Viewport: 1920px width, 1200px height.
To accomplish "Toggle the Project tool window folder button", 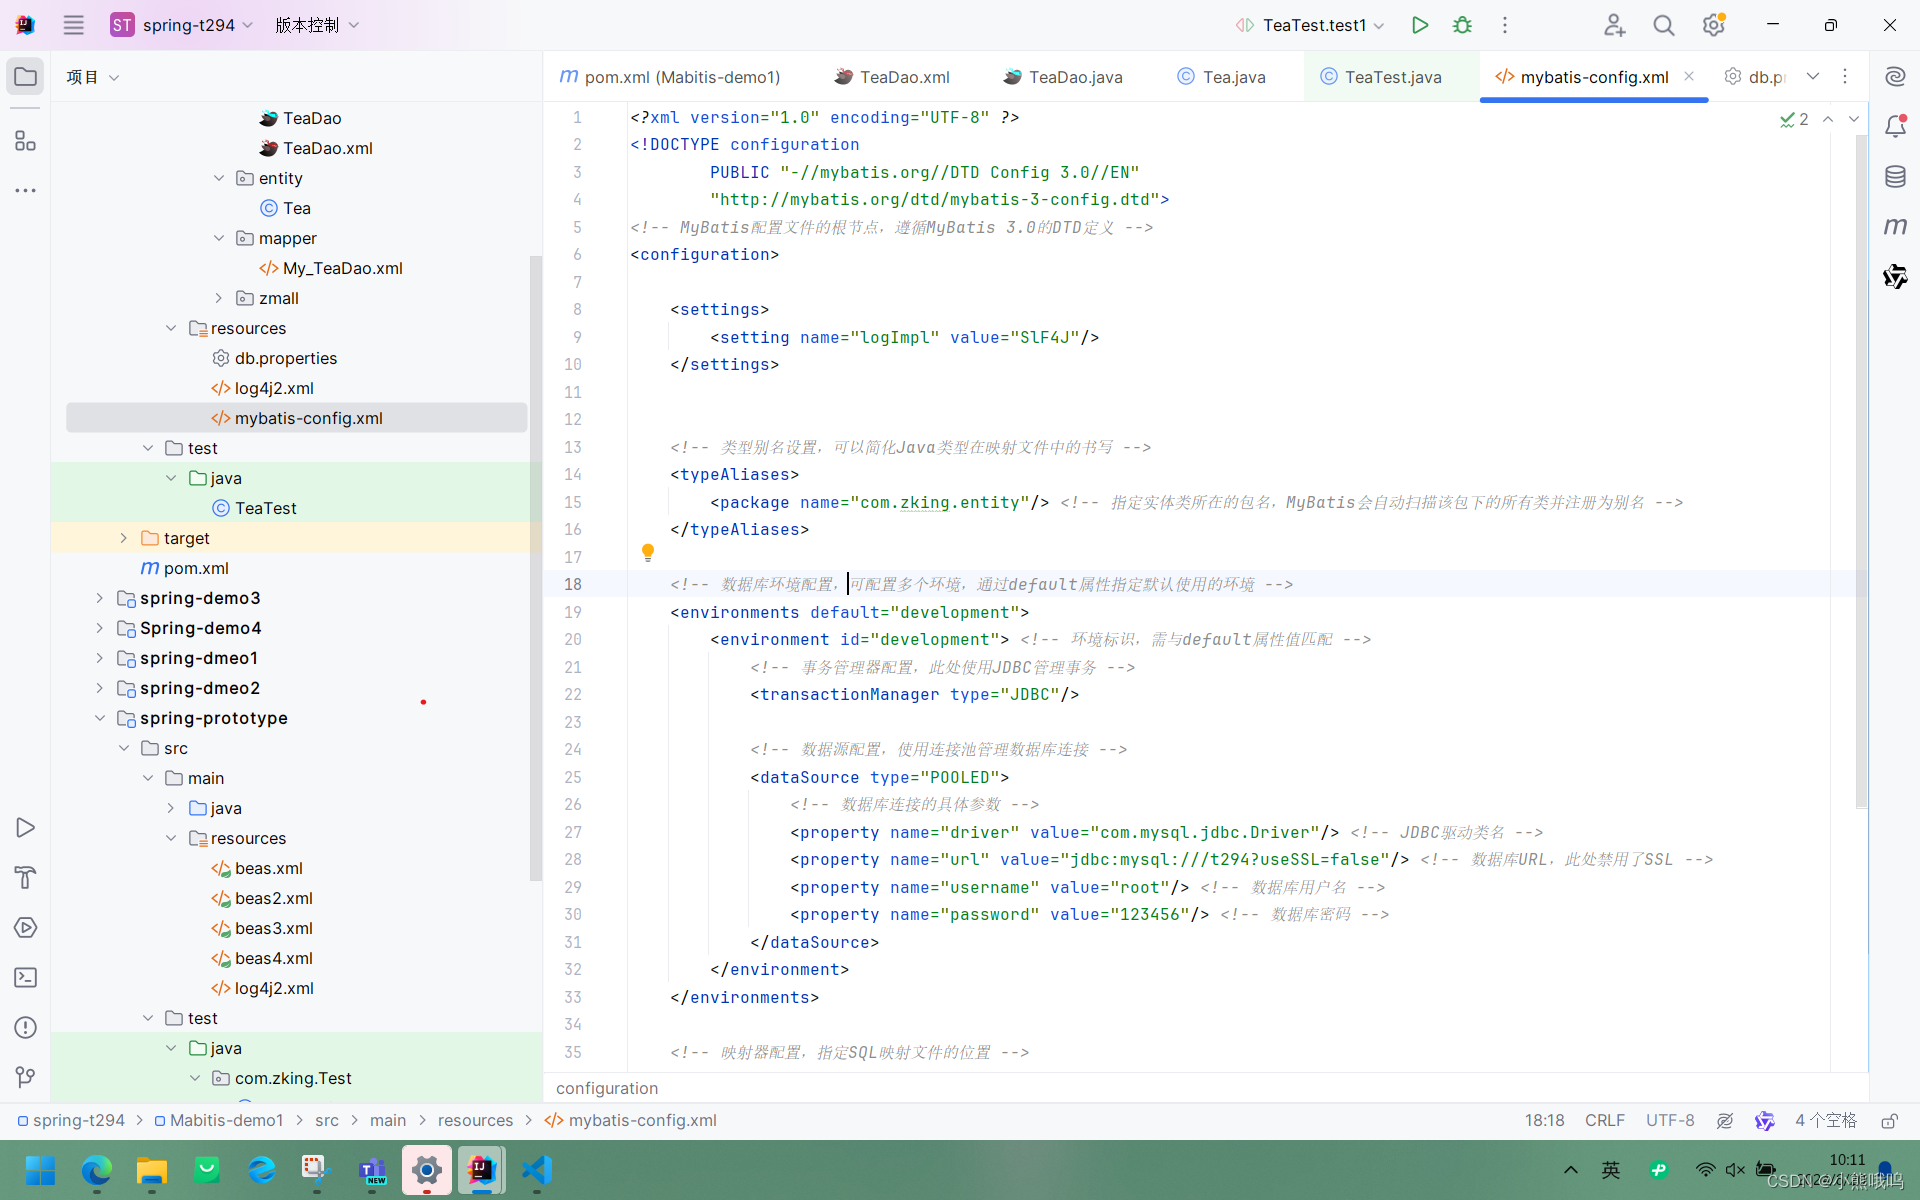I will pyautogui.click(x=26, y=77).
